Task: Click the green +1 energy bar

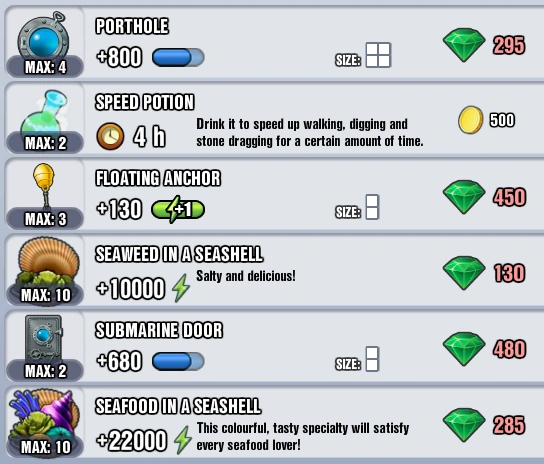Action: (178, 209)
